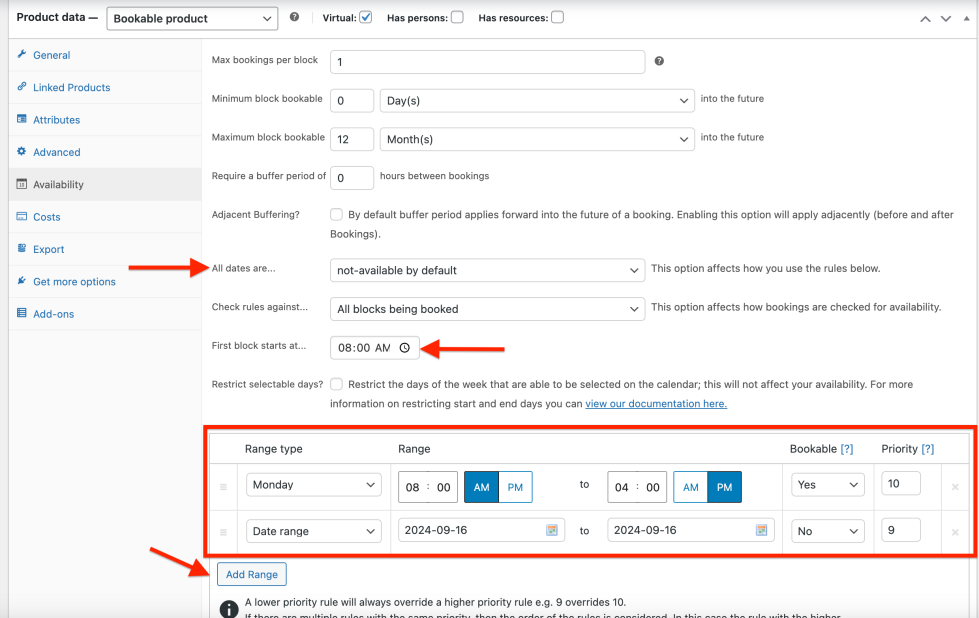This screenshot has width=979, height=618.
Task: Expand the Monday range type dropdown
Action: [x=313, y=485]
